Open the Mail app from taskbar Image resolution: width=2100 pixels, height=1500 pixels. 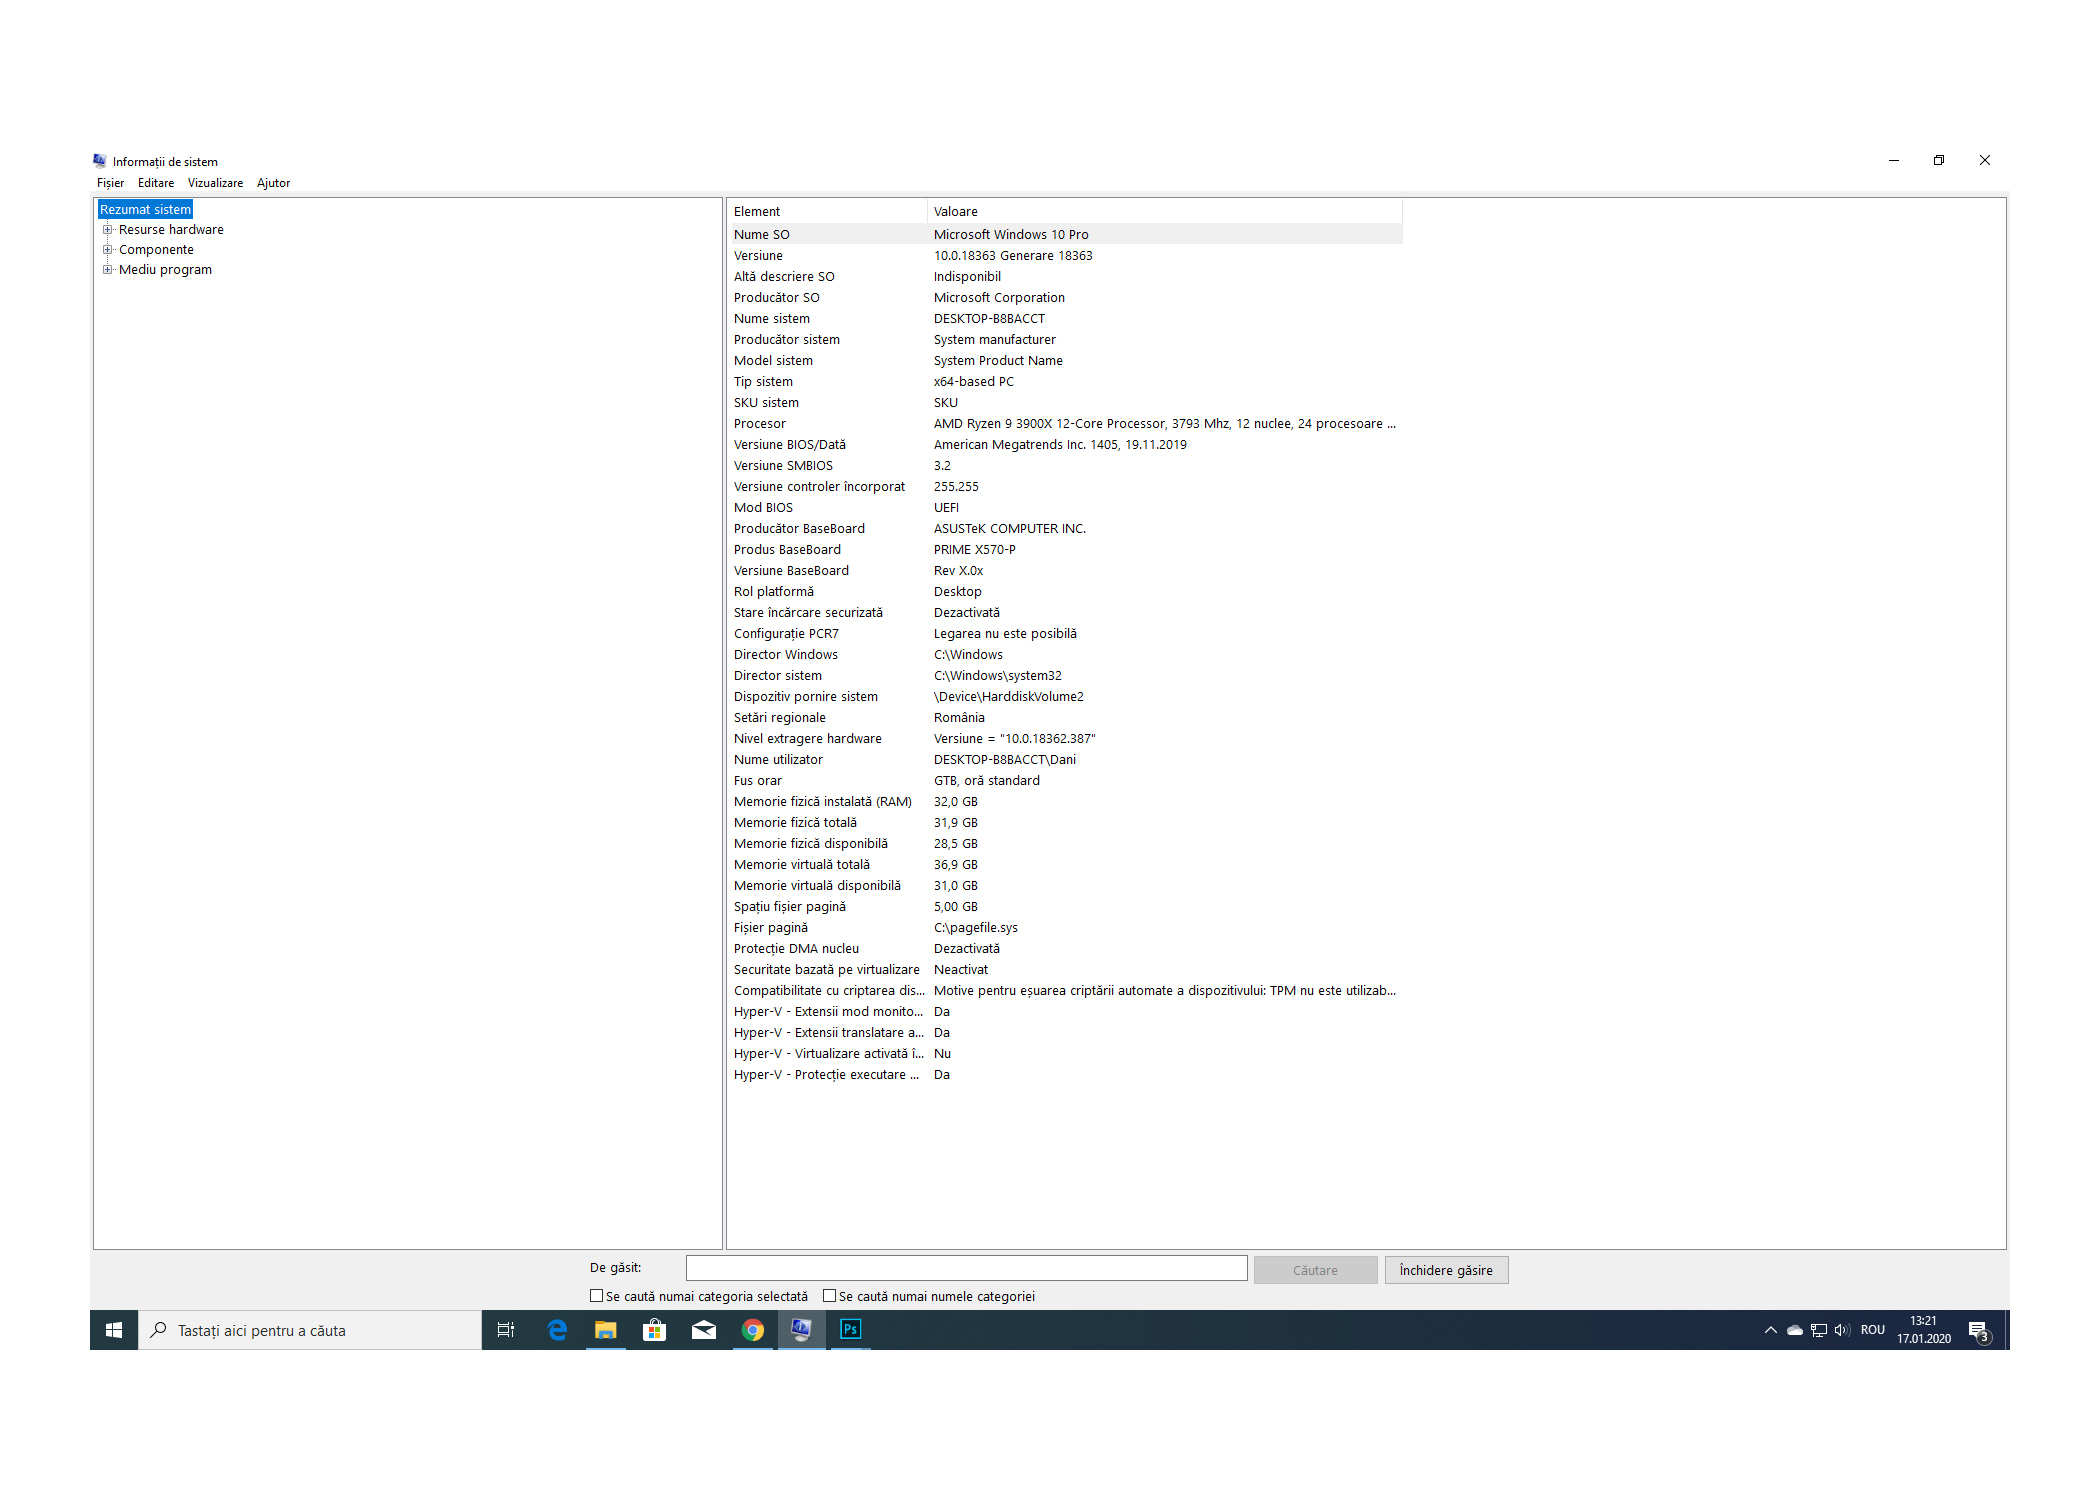click(704, 1330)
